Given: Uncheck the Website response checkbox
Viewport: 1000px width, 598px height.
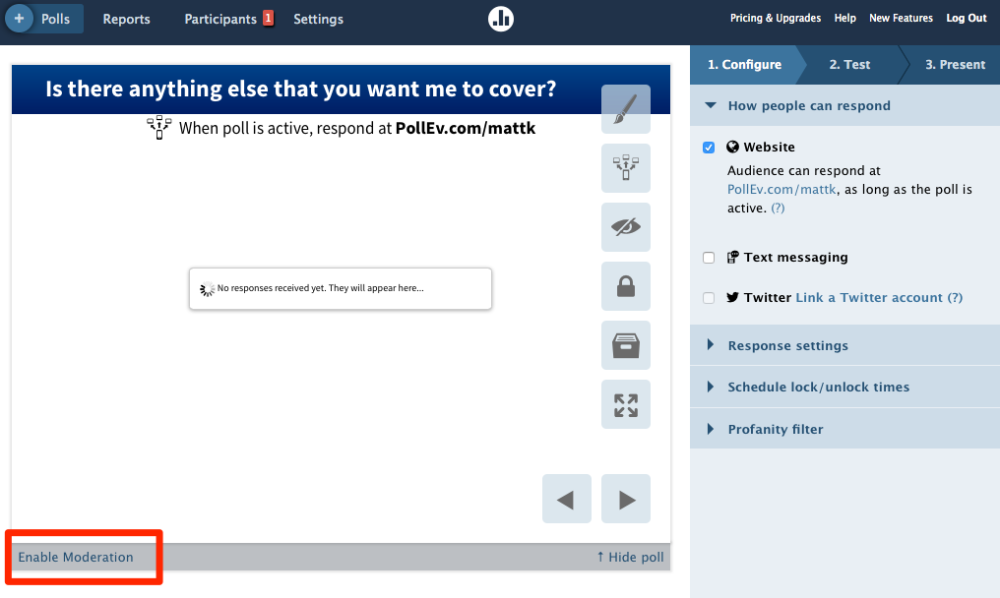Looking at the screenshot, I should pos(709,147).
